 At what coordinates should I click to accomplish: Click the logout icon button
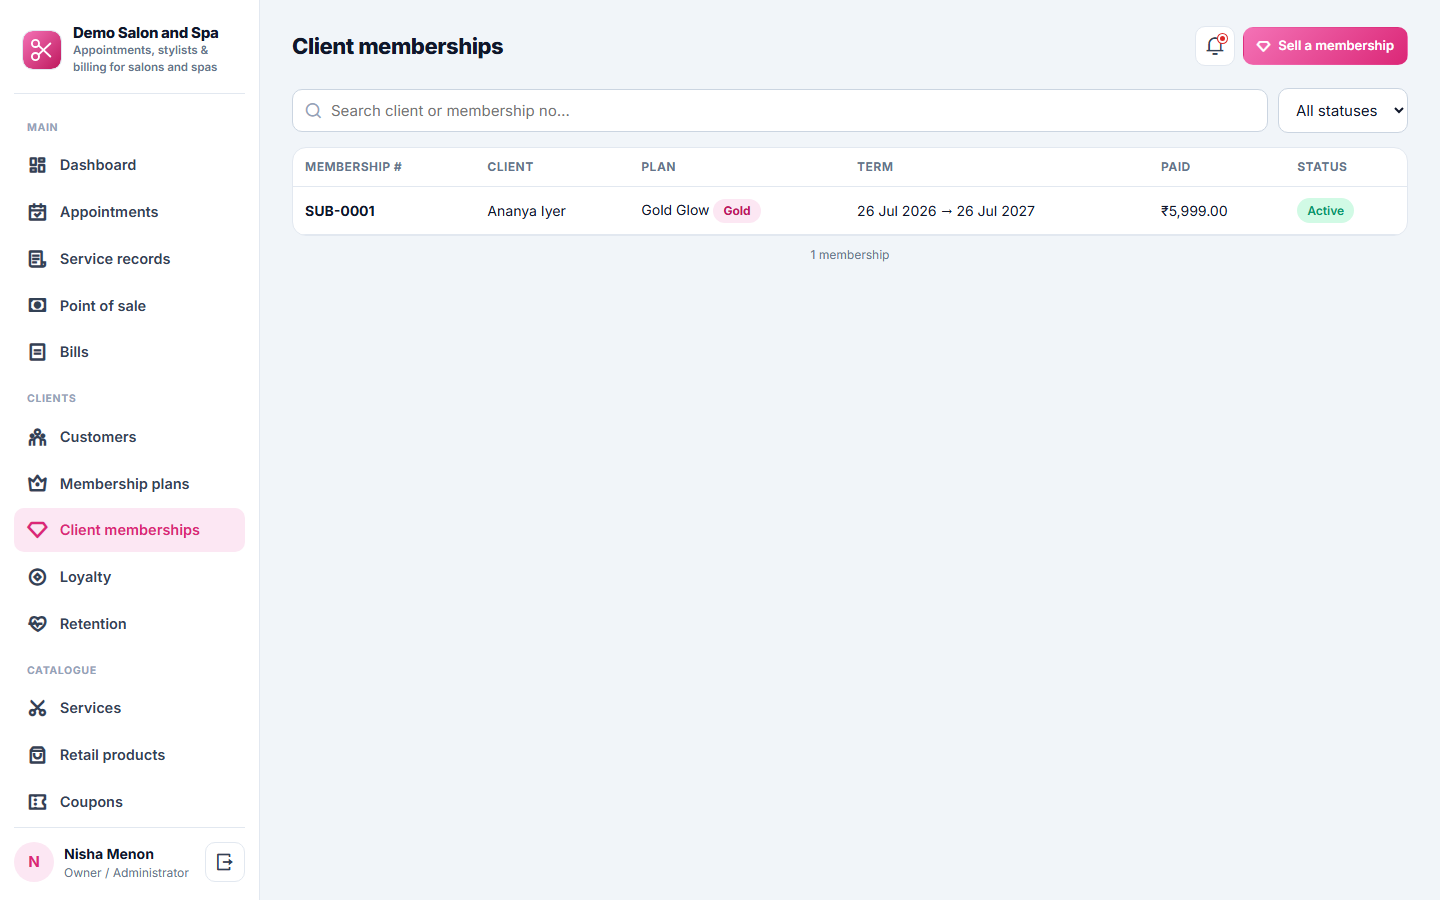point(225,862)
